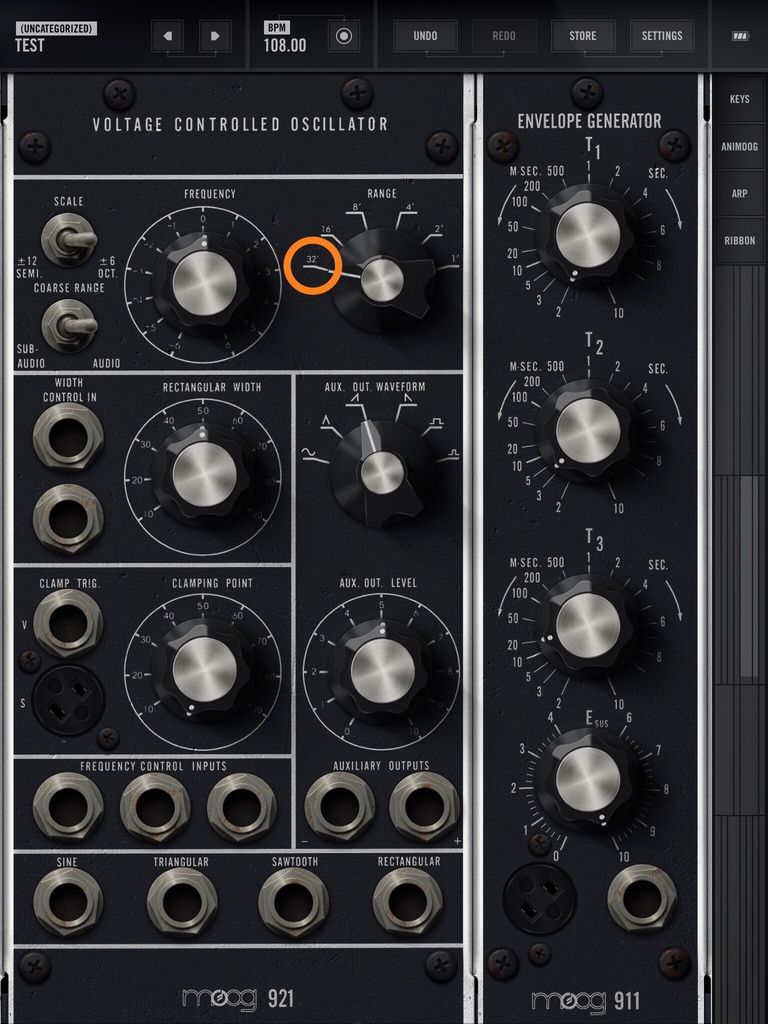Tap the 911 envelope output jack

[x=642, y=898]
